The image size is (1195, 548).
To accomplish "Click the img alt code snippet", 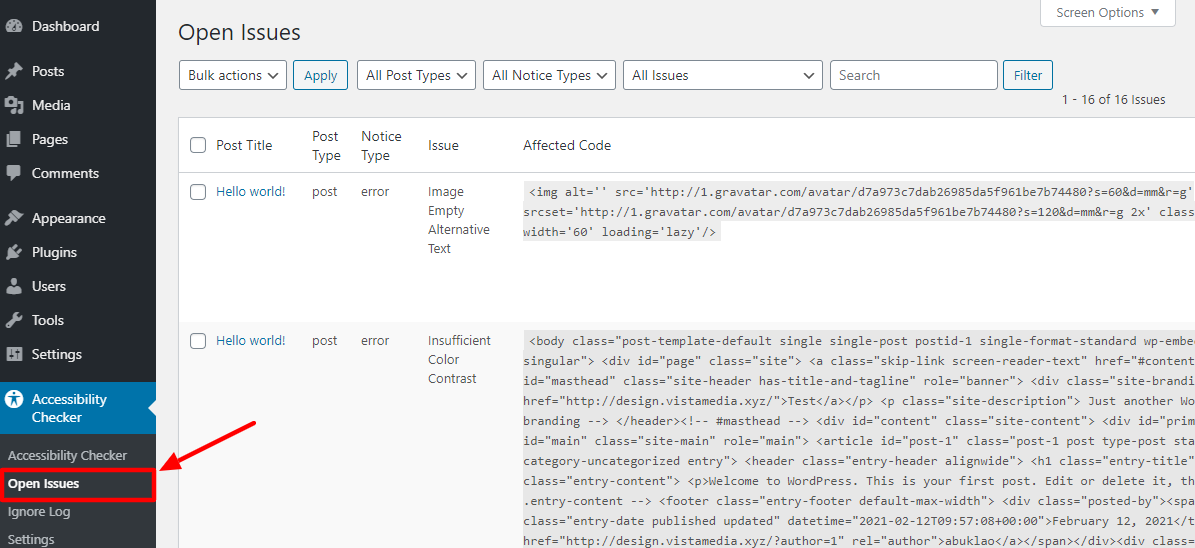I will click(x=859, y=213).
